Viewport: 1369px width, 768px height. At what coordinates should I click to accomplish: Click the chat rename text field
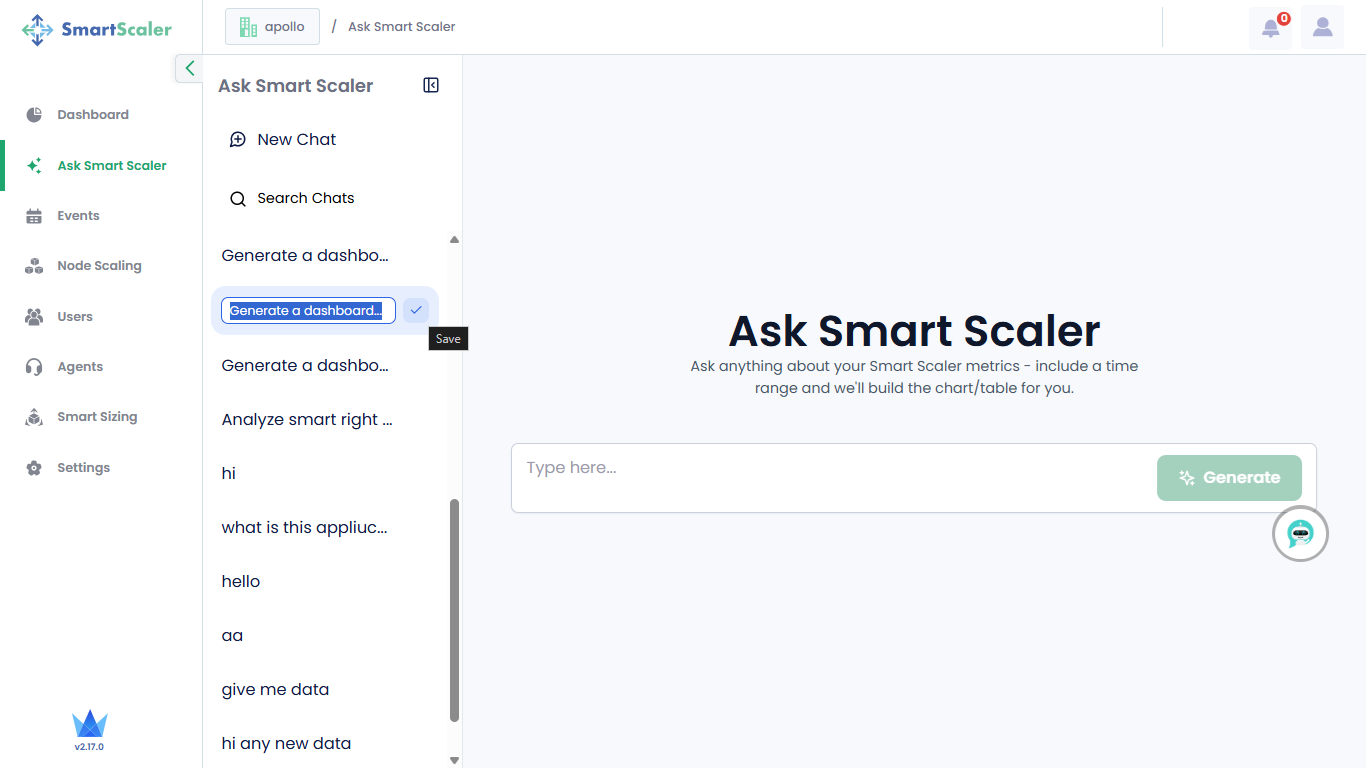tap(307, 311)
